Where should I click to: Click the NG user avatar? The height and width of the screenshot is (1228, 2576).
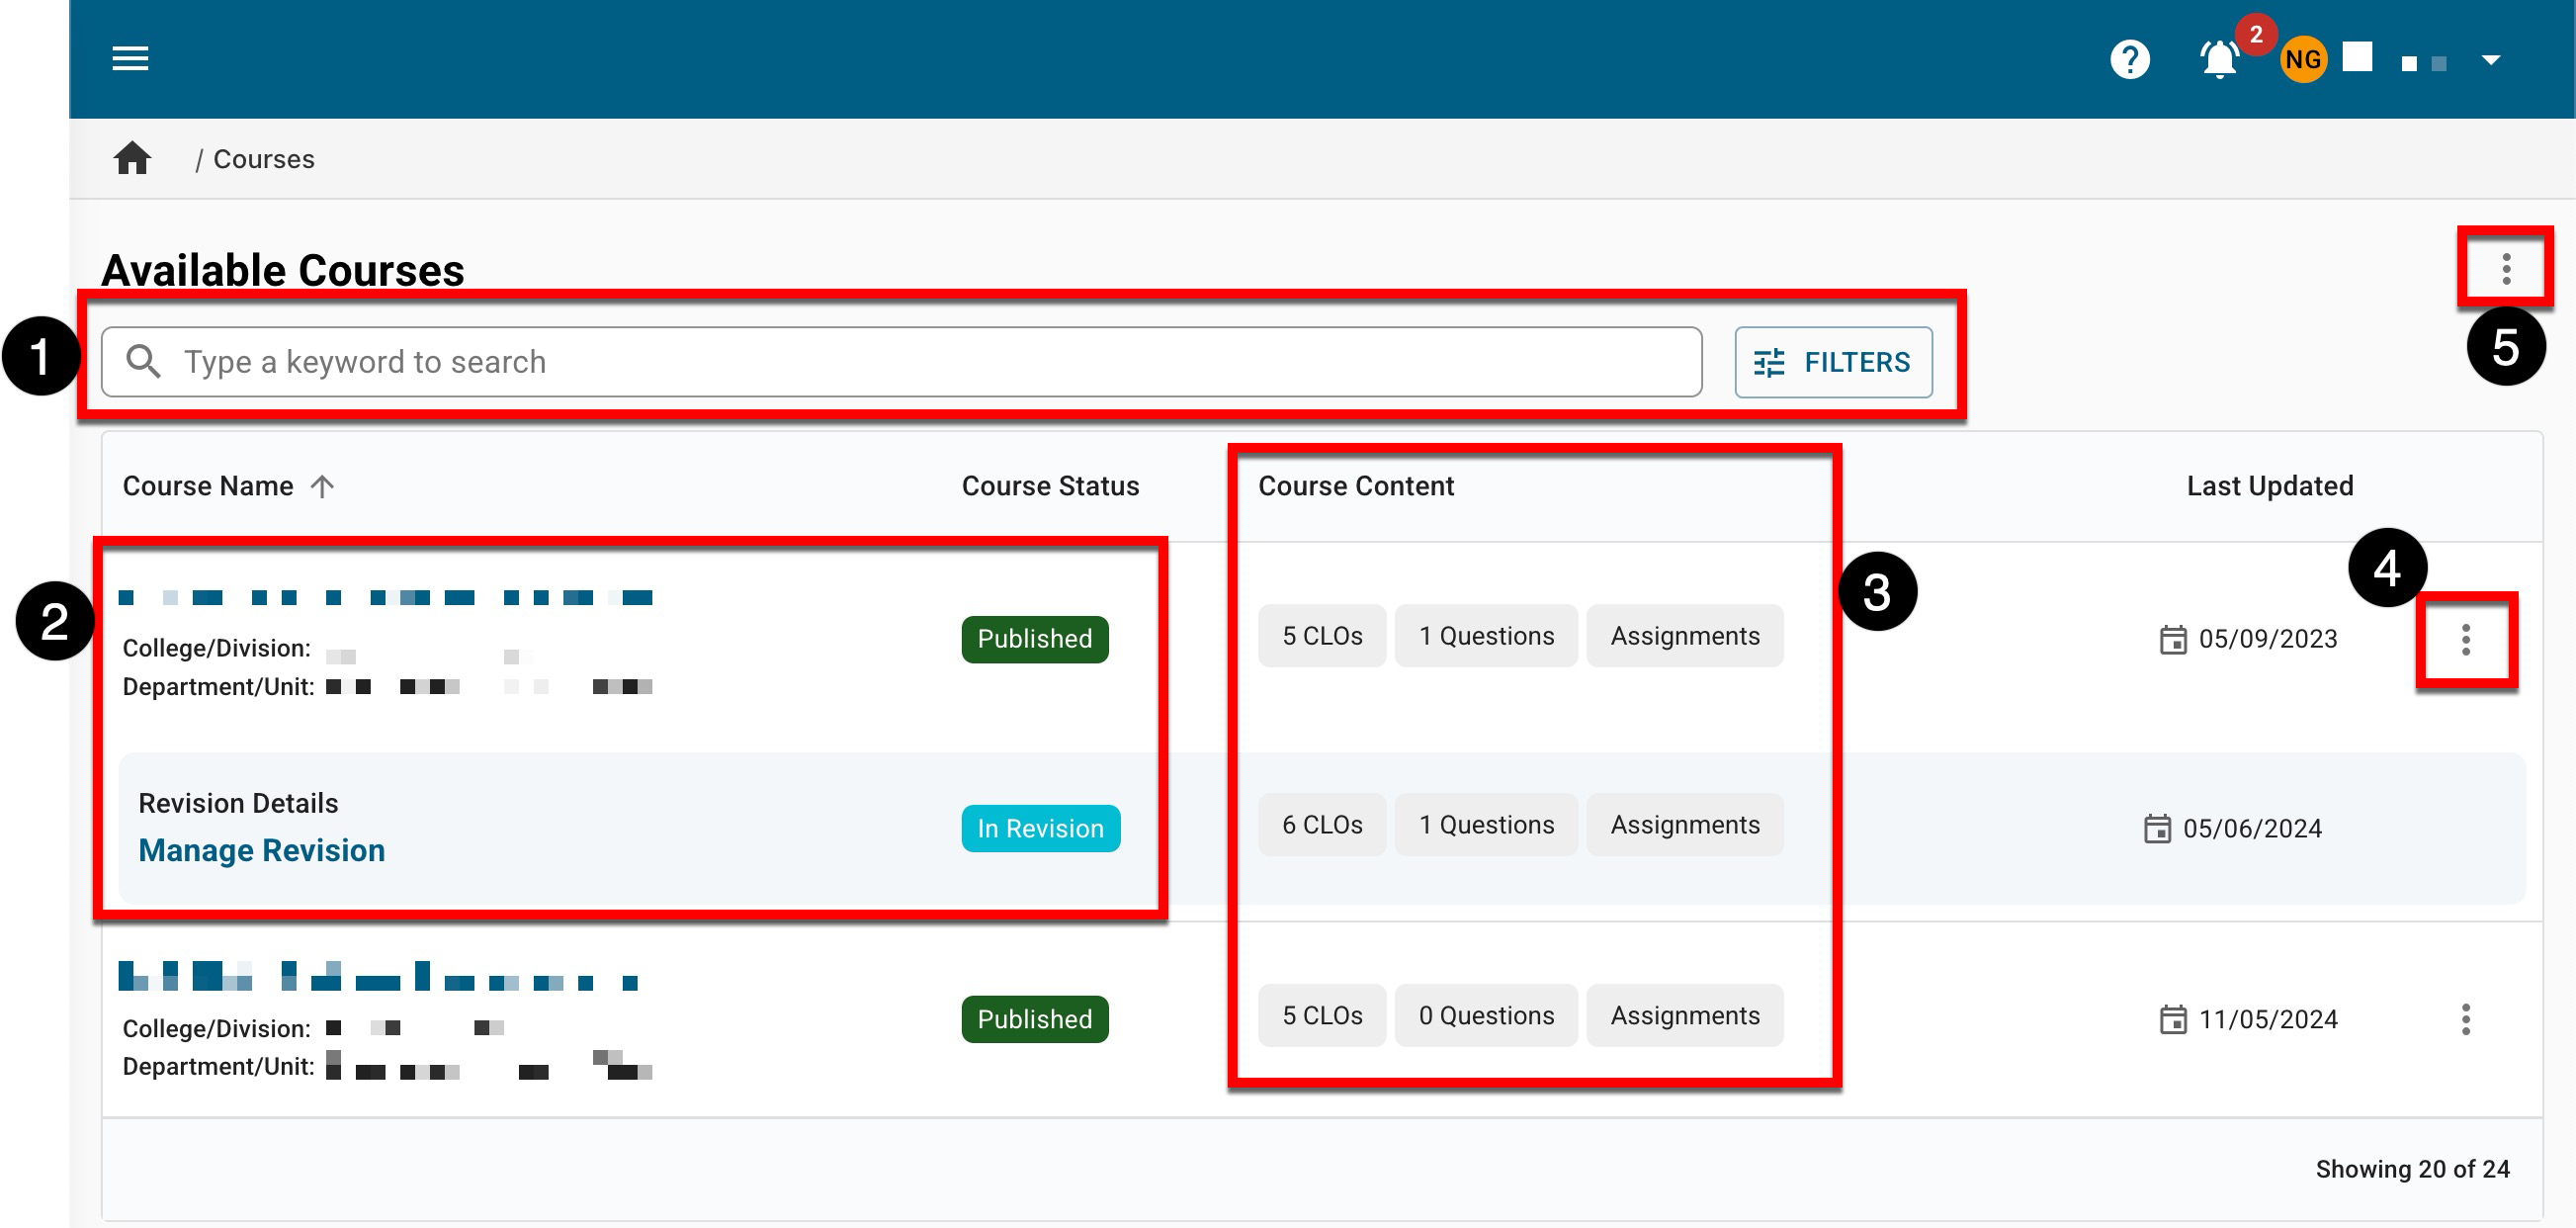coord(2302,59)
